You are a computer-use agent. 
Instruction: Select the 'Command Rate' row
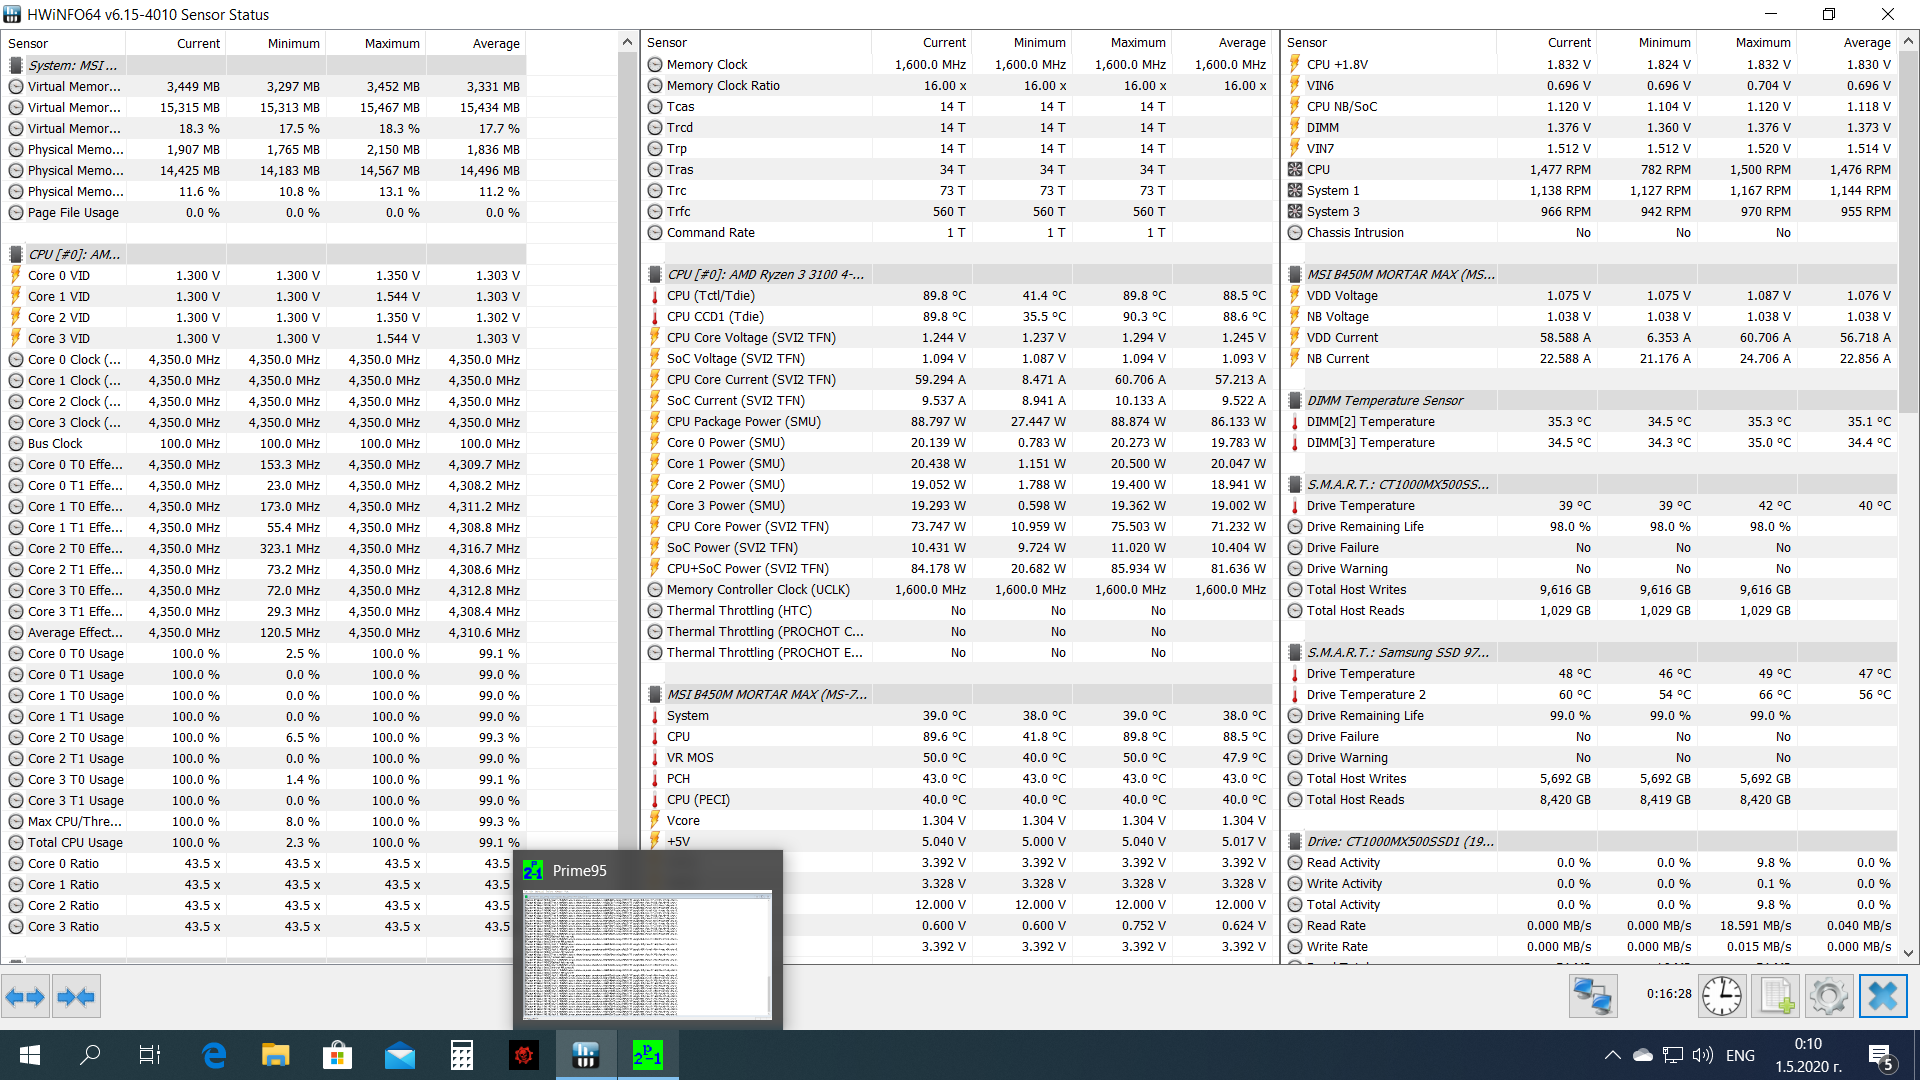(x=958, y=232)
